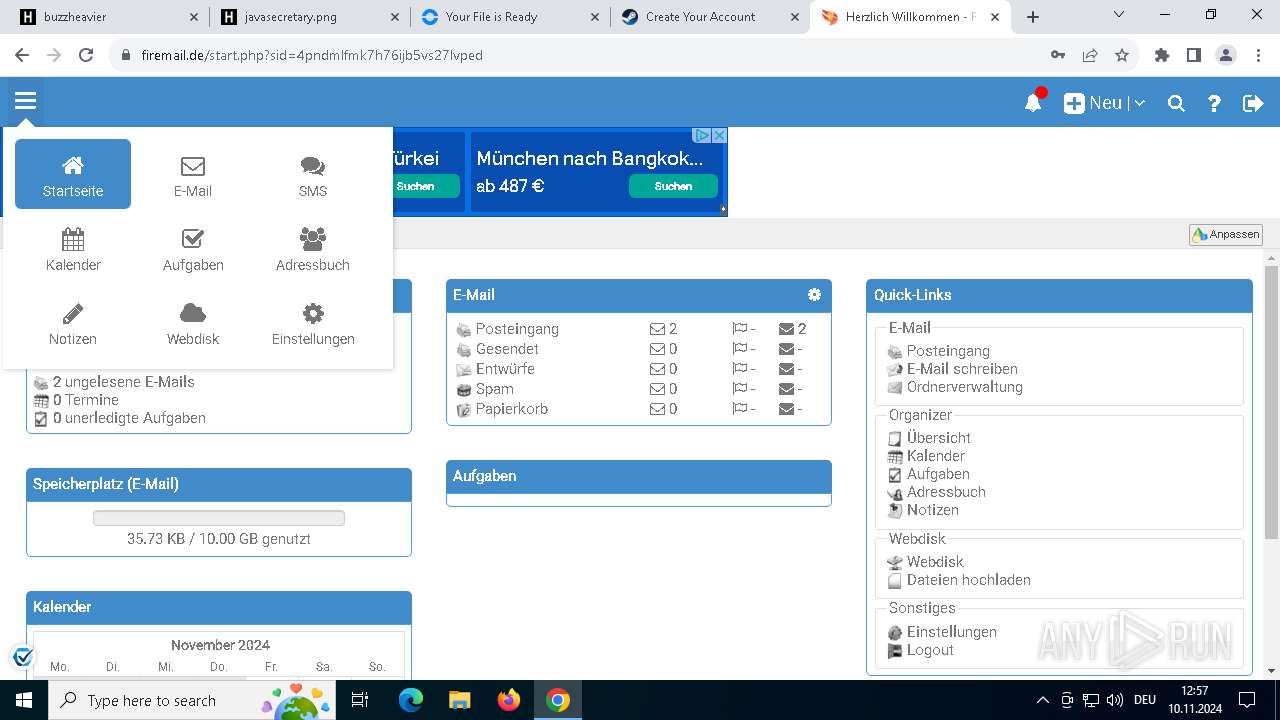Close the ad with the X icon

(x=719, y=135)
